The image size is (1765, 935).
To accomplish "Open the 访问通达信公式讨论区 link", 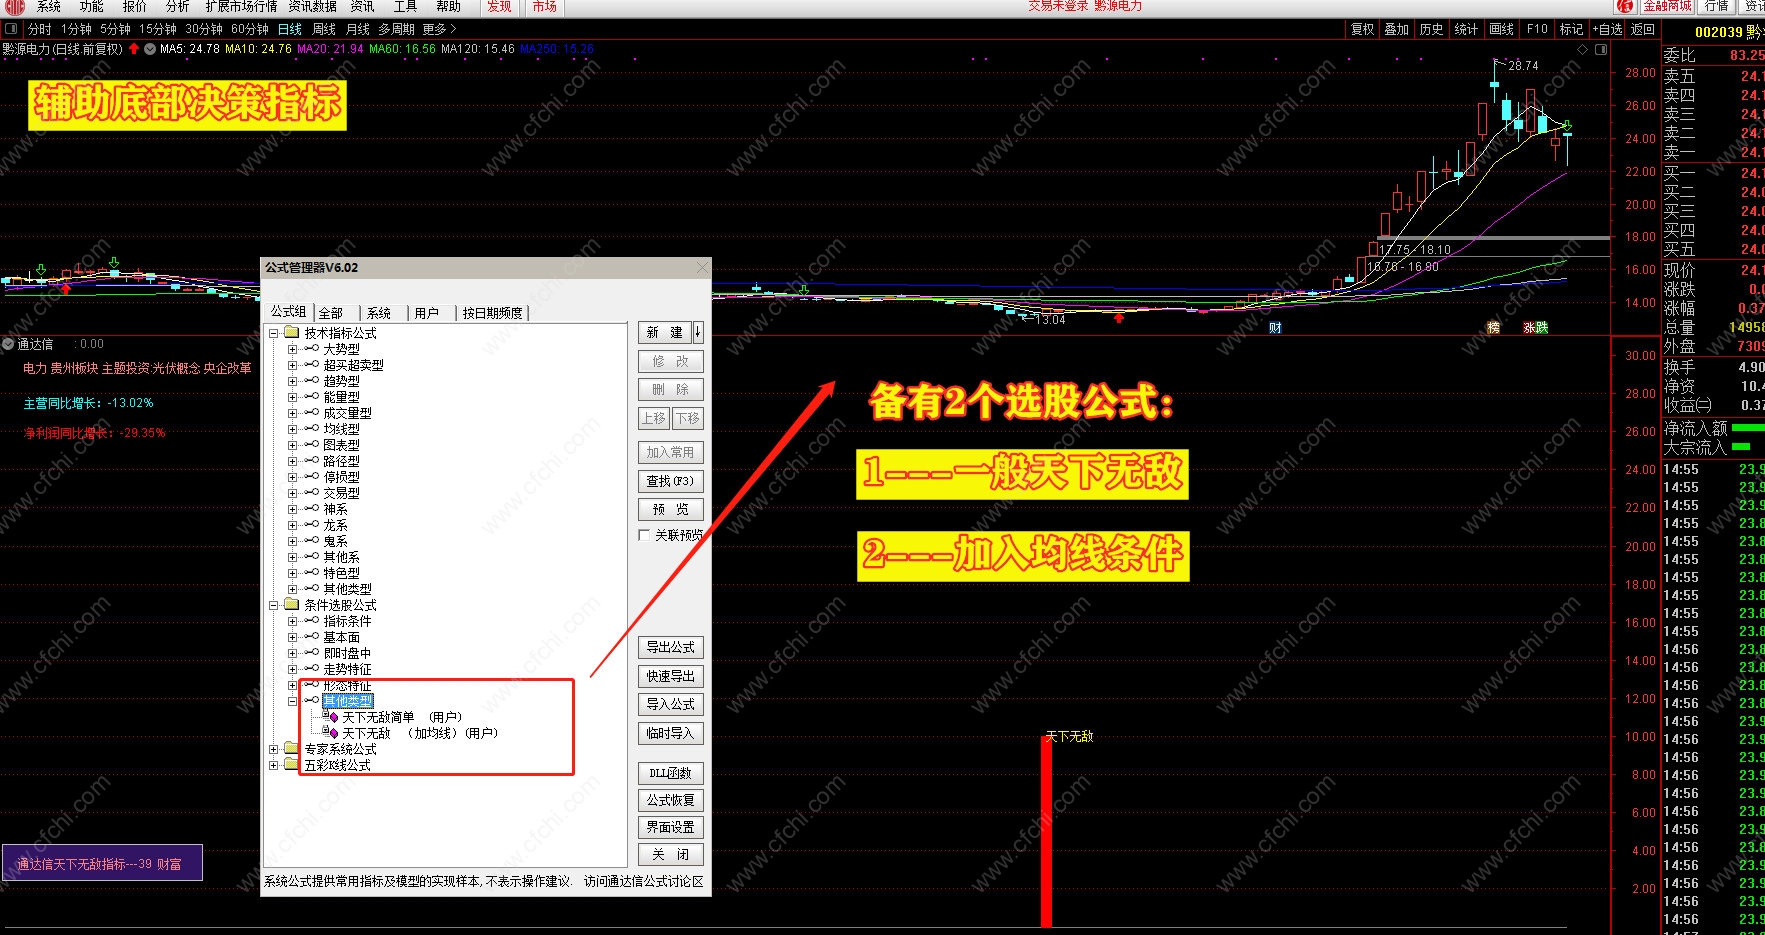I will [644, 881].
